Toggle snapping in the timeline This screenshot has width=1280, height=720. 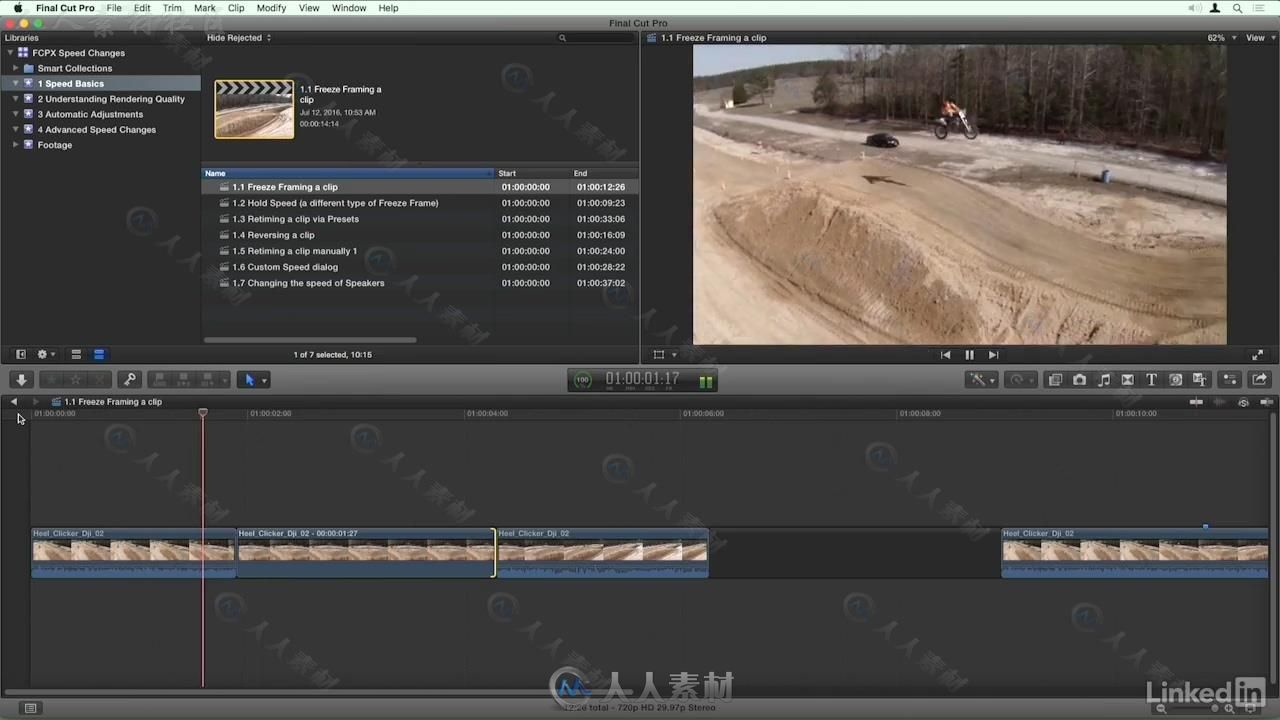point(1267,402)
